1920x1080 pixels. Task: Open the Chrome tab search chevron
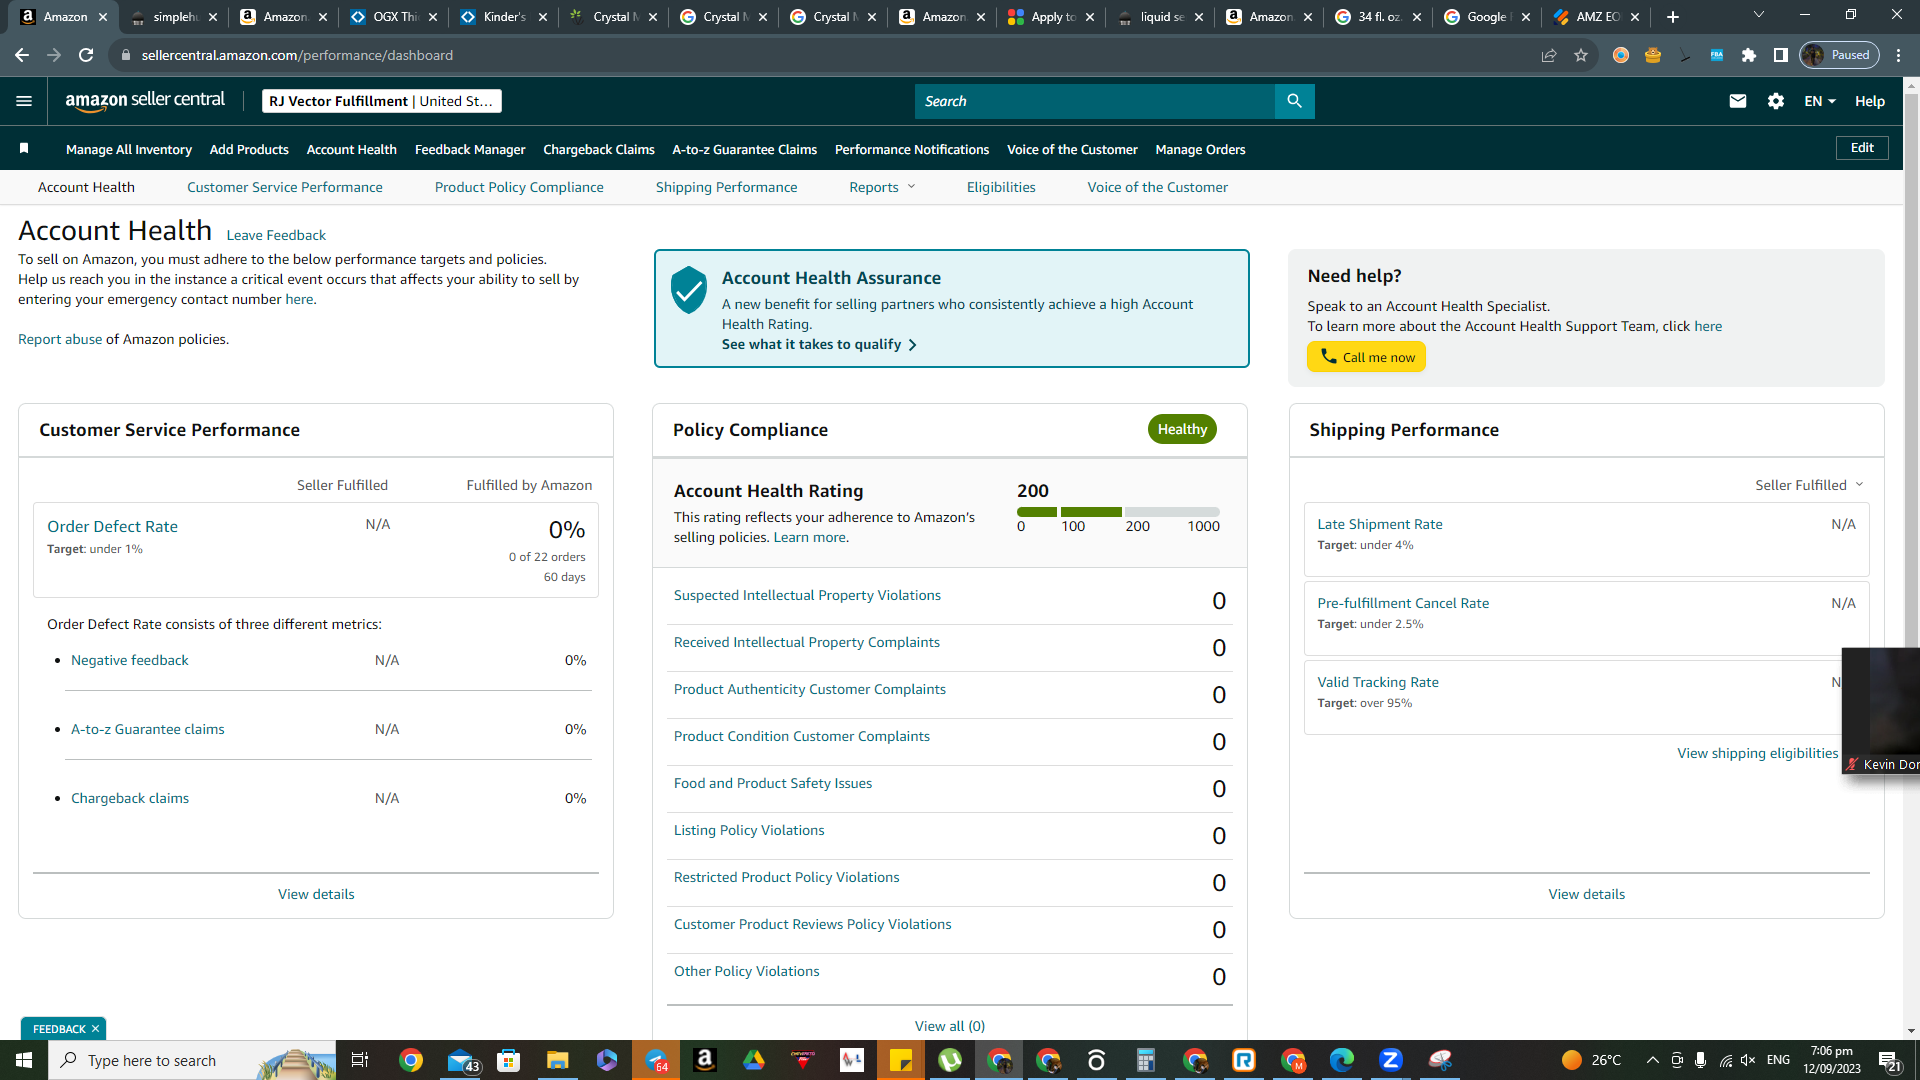pos(1759,15)
